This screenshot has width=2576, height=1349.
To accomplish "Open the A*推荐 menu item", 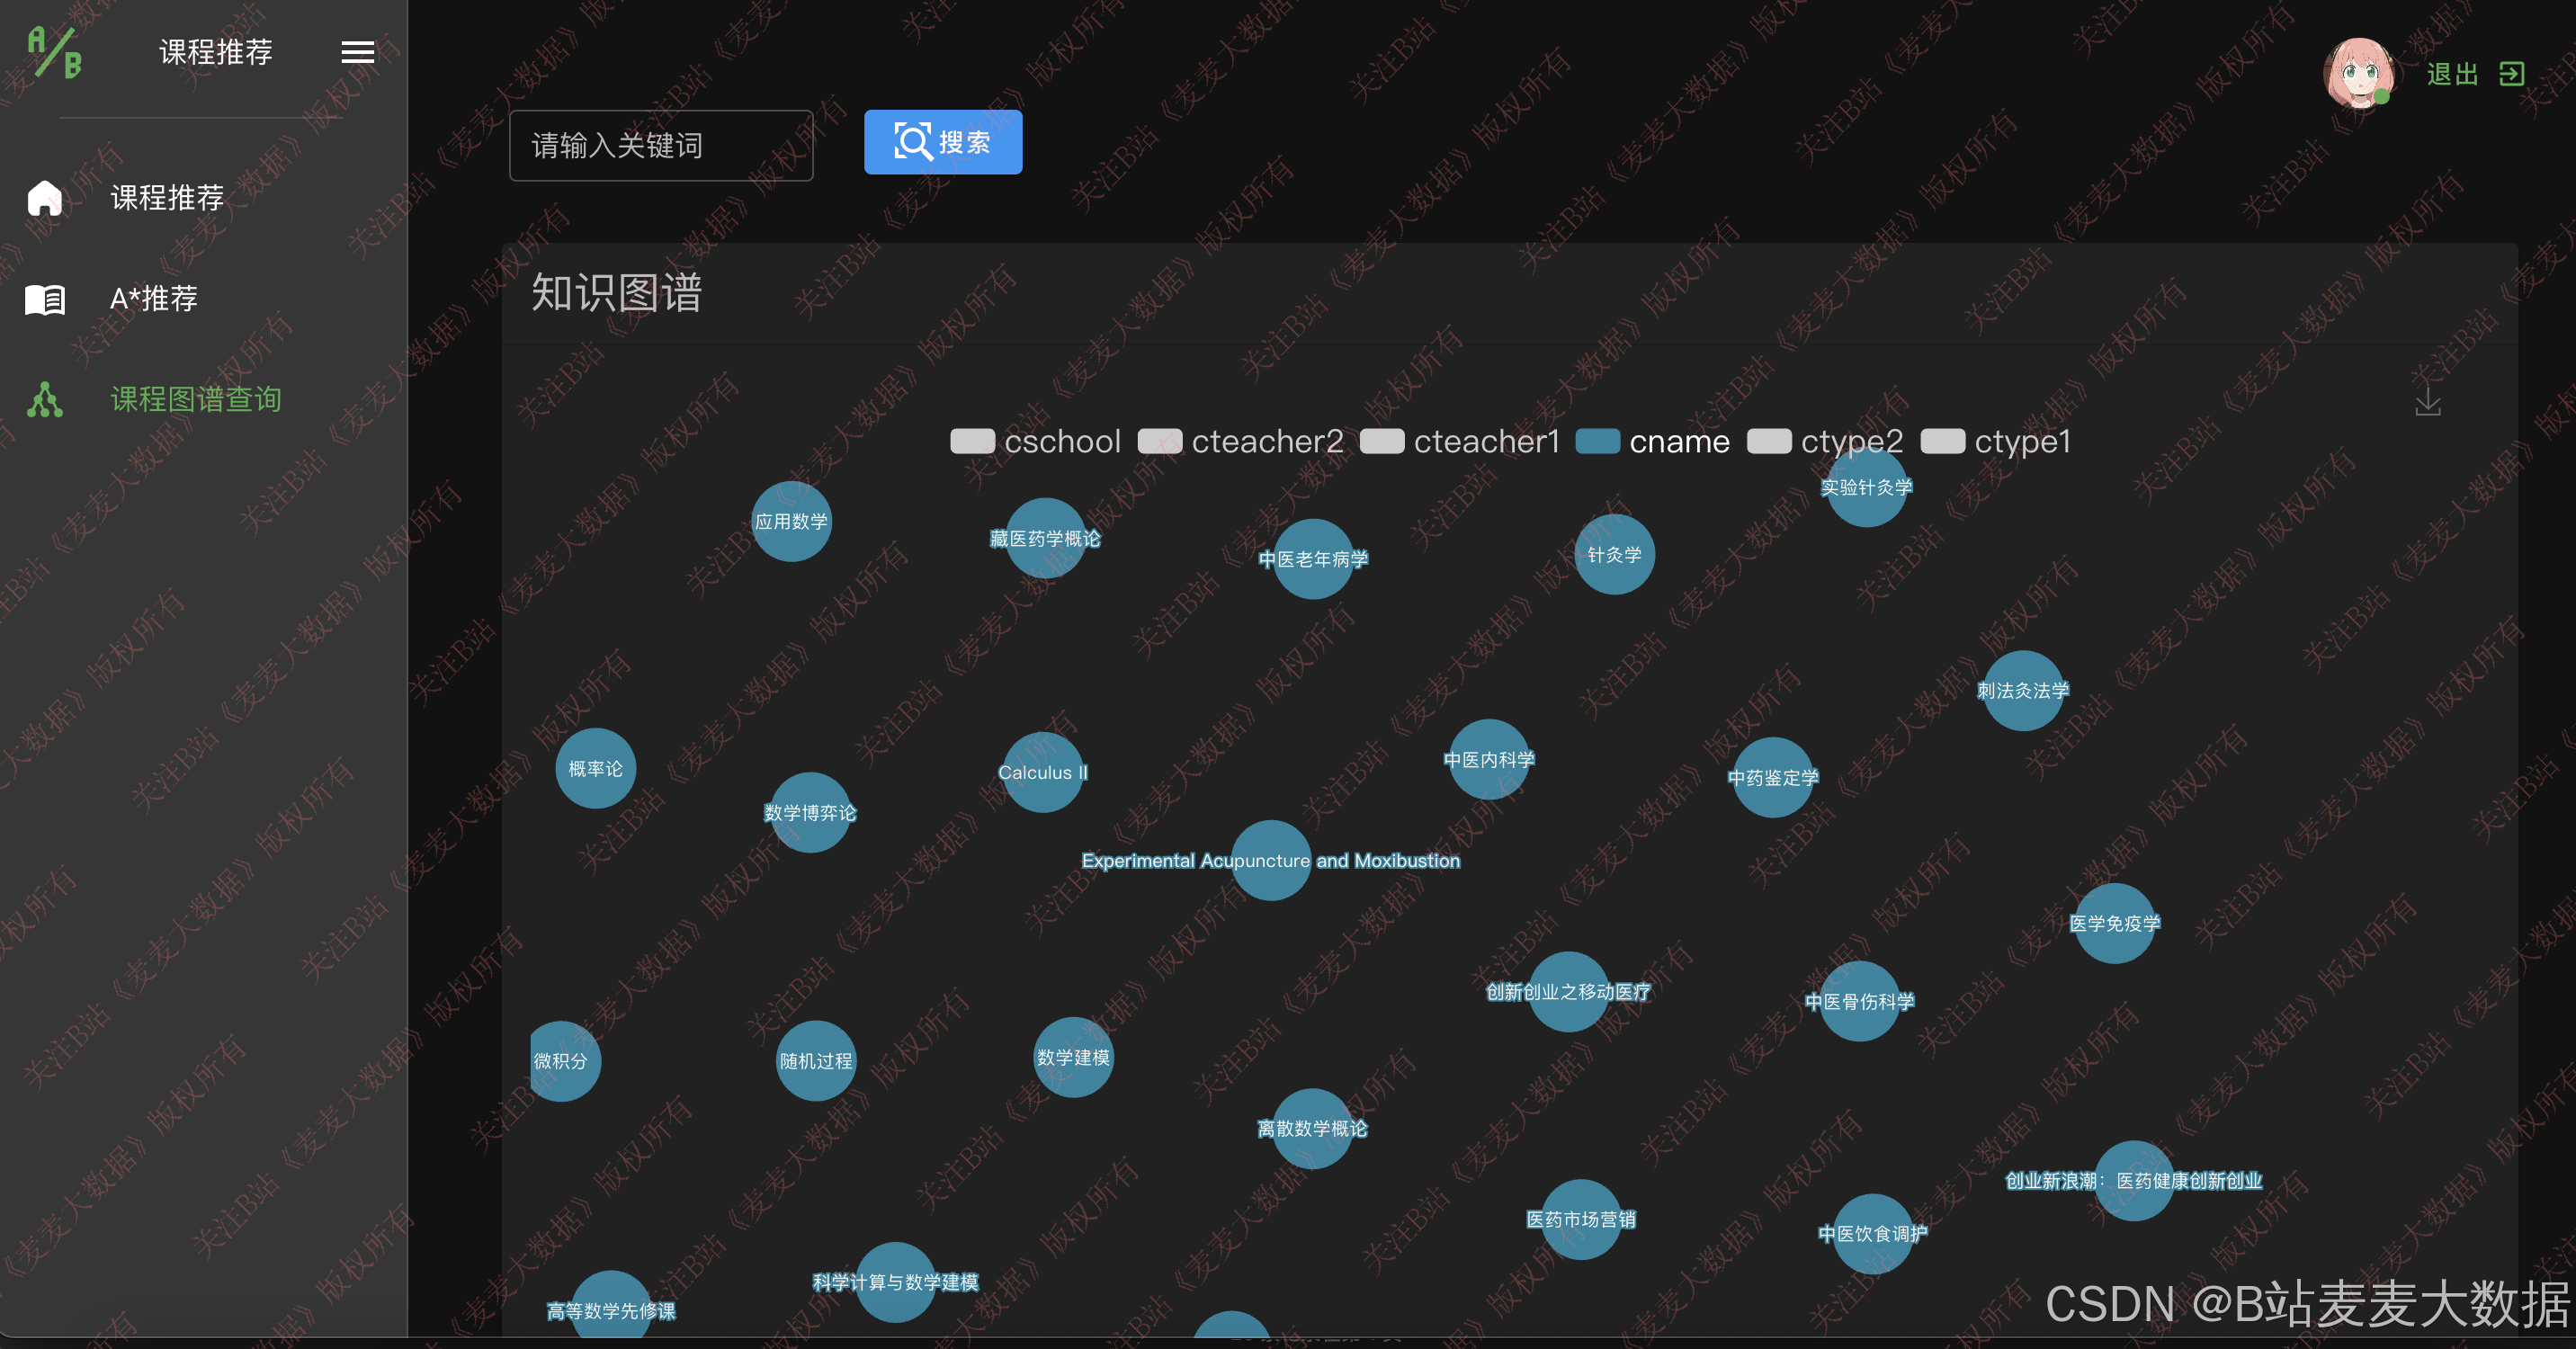I will 154,299.
